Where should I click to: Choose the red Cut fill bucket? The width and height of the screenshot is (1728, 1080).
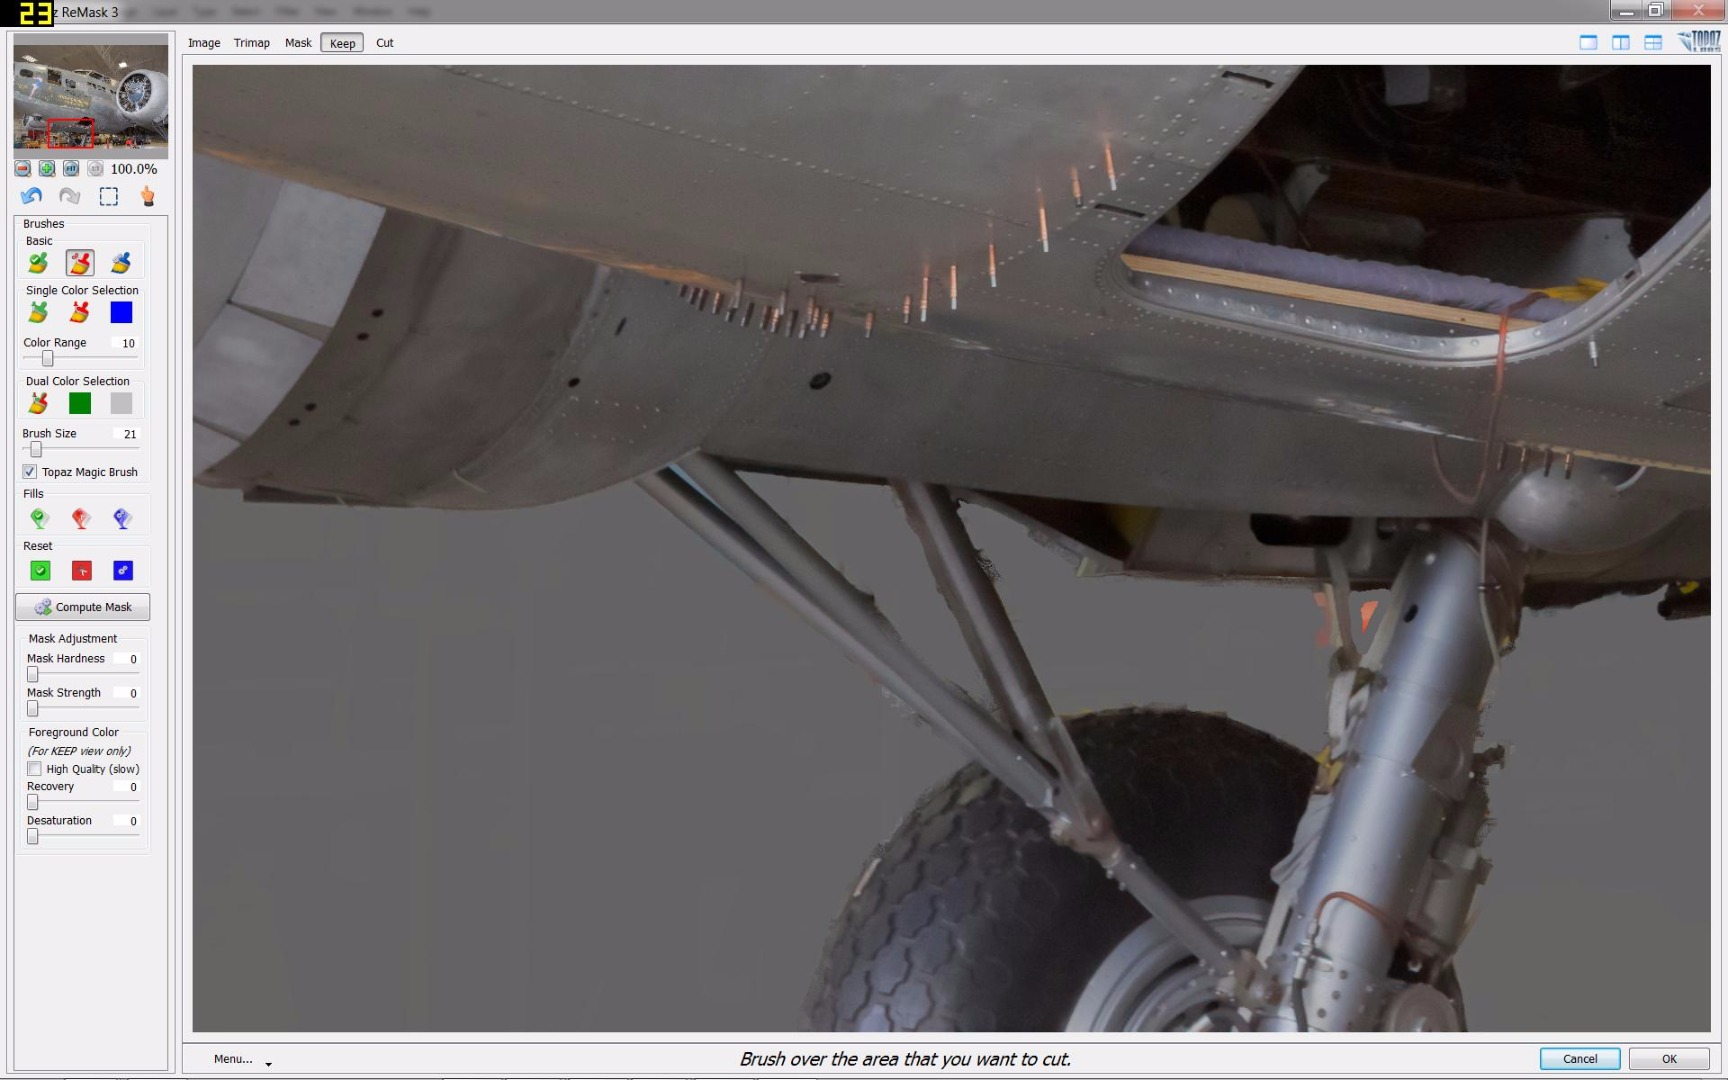(x=81, y=518)
